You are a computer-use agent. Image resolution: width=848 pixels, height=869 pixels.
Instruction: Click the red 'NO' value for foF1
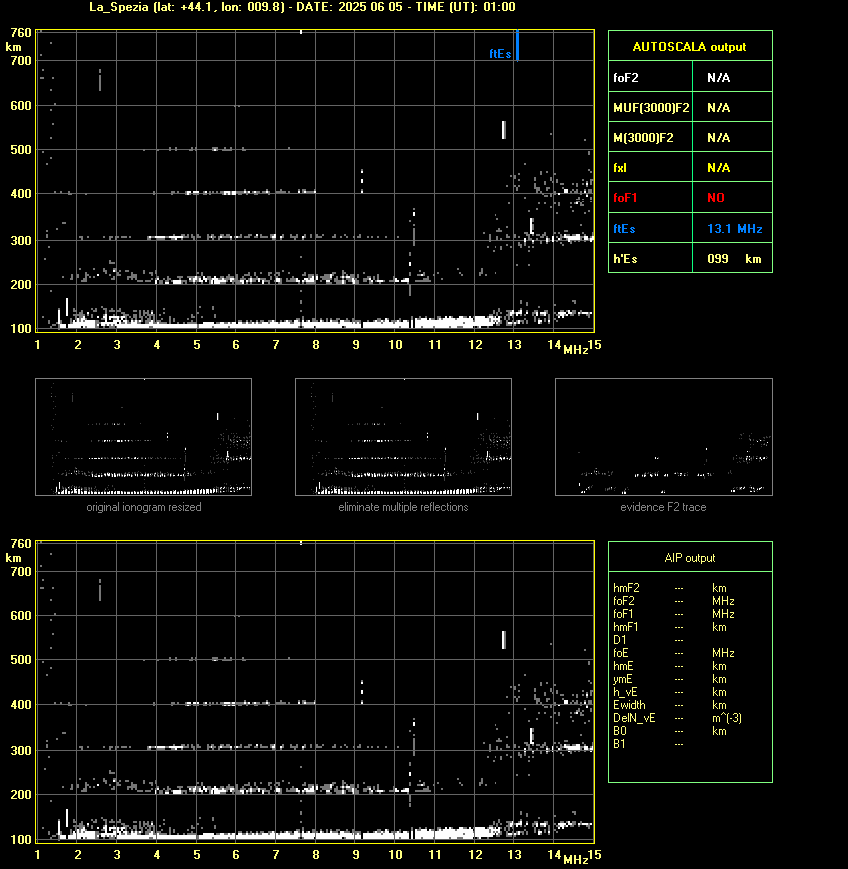click(716, 197)
